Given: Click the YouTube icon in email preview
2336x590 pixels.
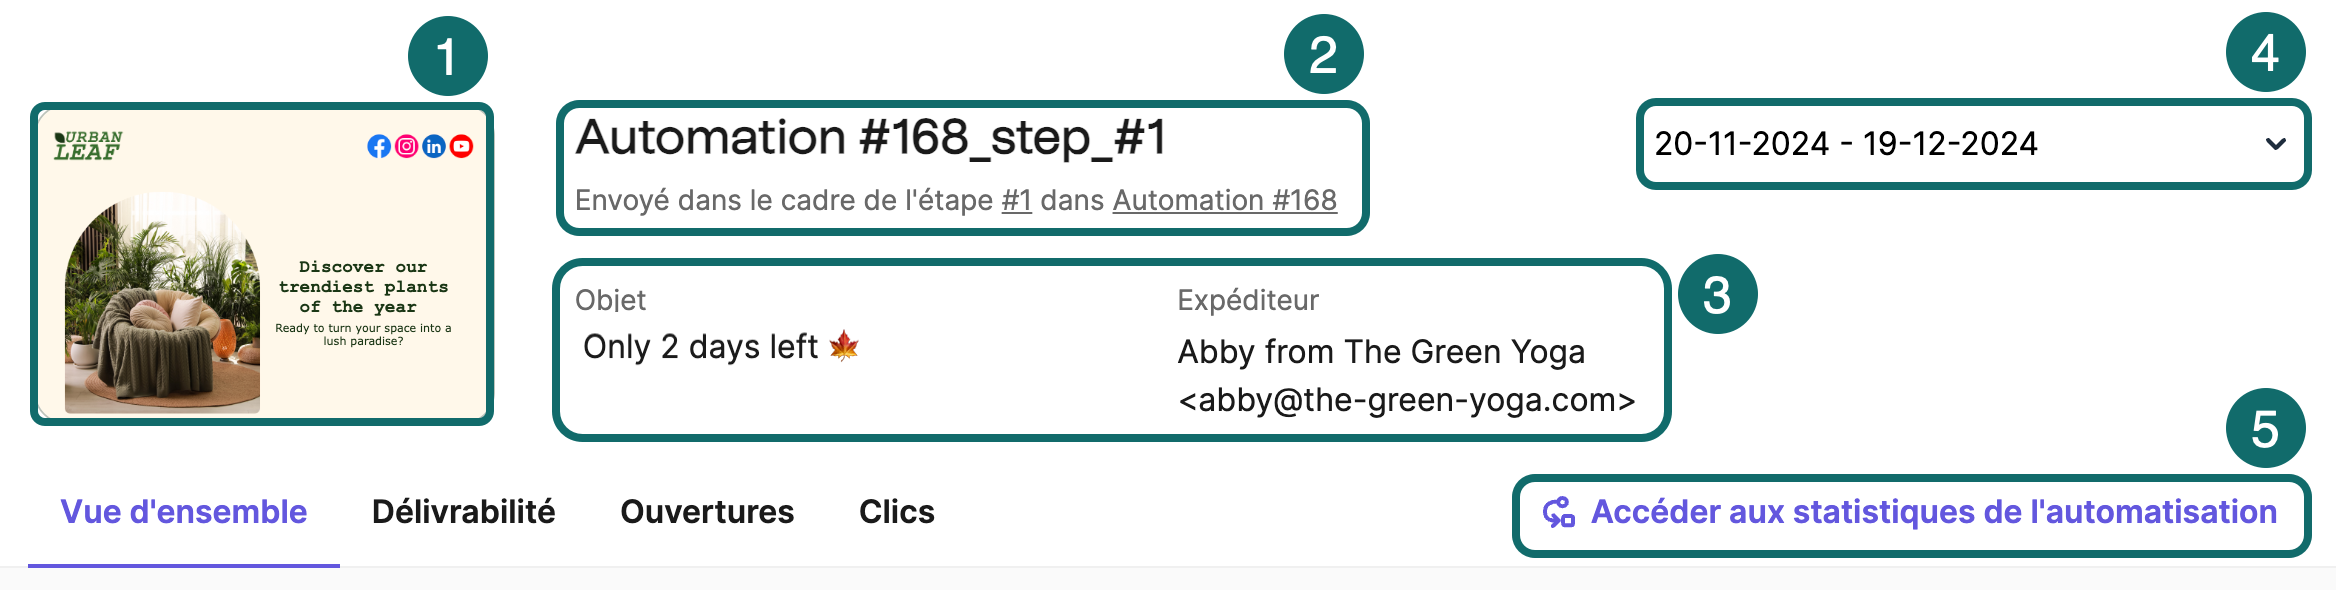Looking at the screenshot, I should point(461,146).
